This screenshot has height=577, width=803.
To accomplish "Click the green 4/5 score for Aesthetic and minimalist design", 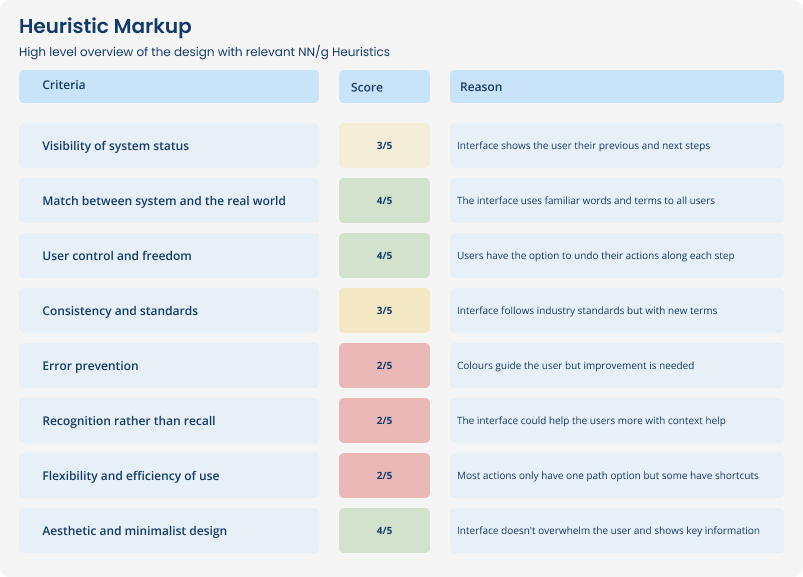I will 384,531.
